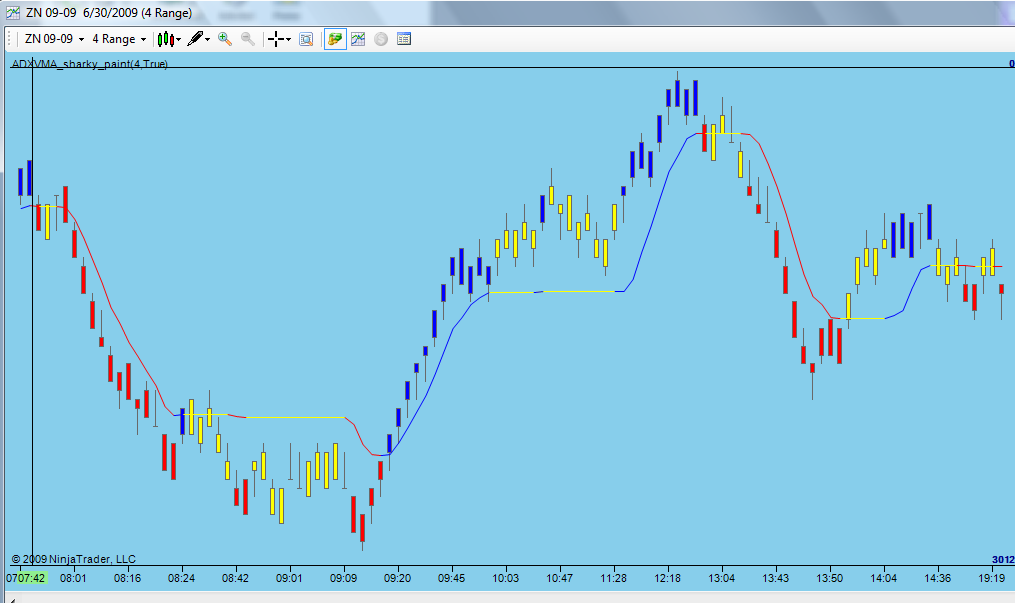The image size is (1015, 603).
Task: Open the indicators chart icon
Action: click(x=358, y=39)
